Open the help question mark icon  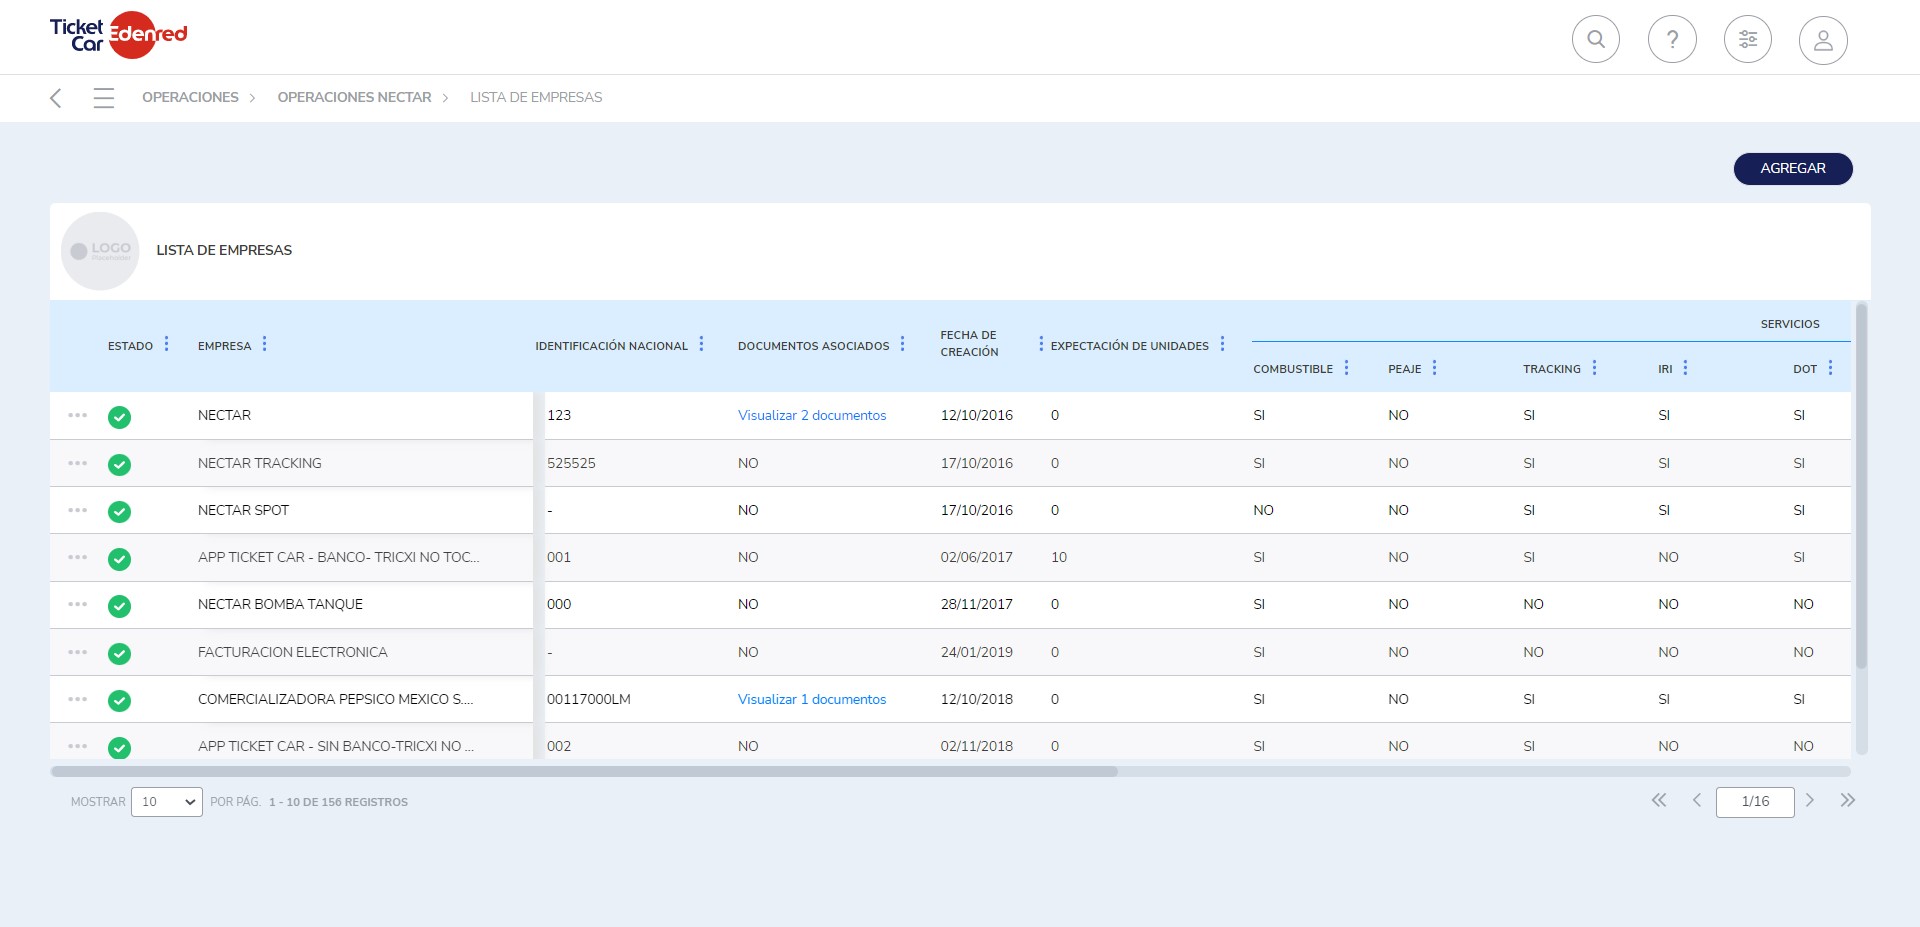(1672, 40)
